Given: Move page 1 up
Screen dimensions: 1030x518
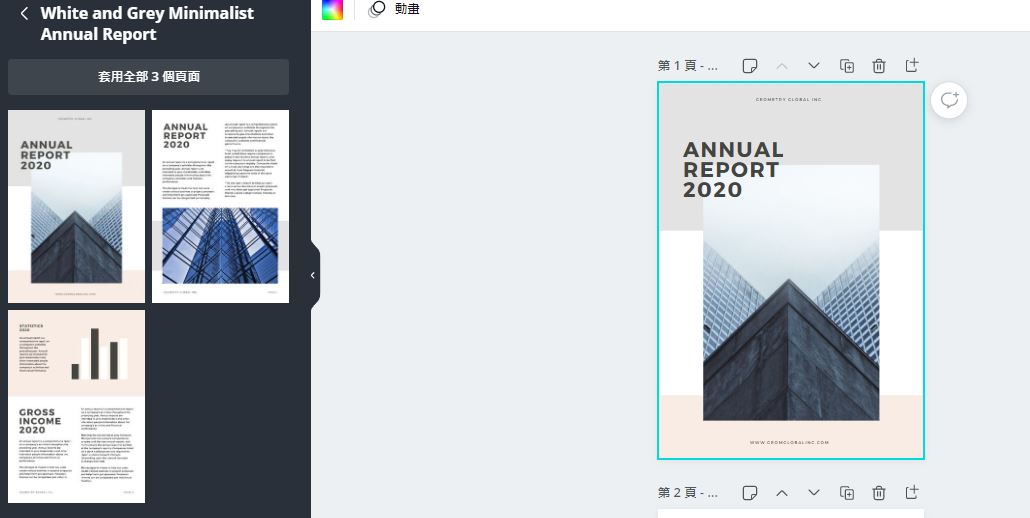Looking at the screenshot, I should tap(782, 66).
